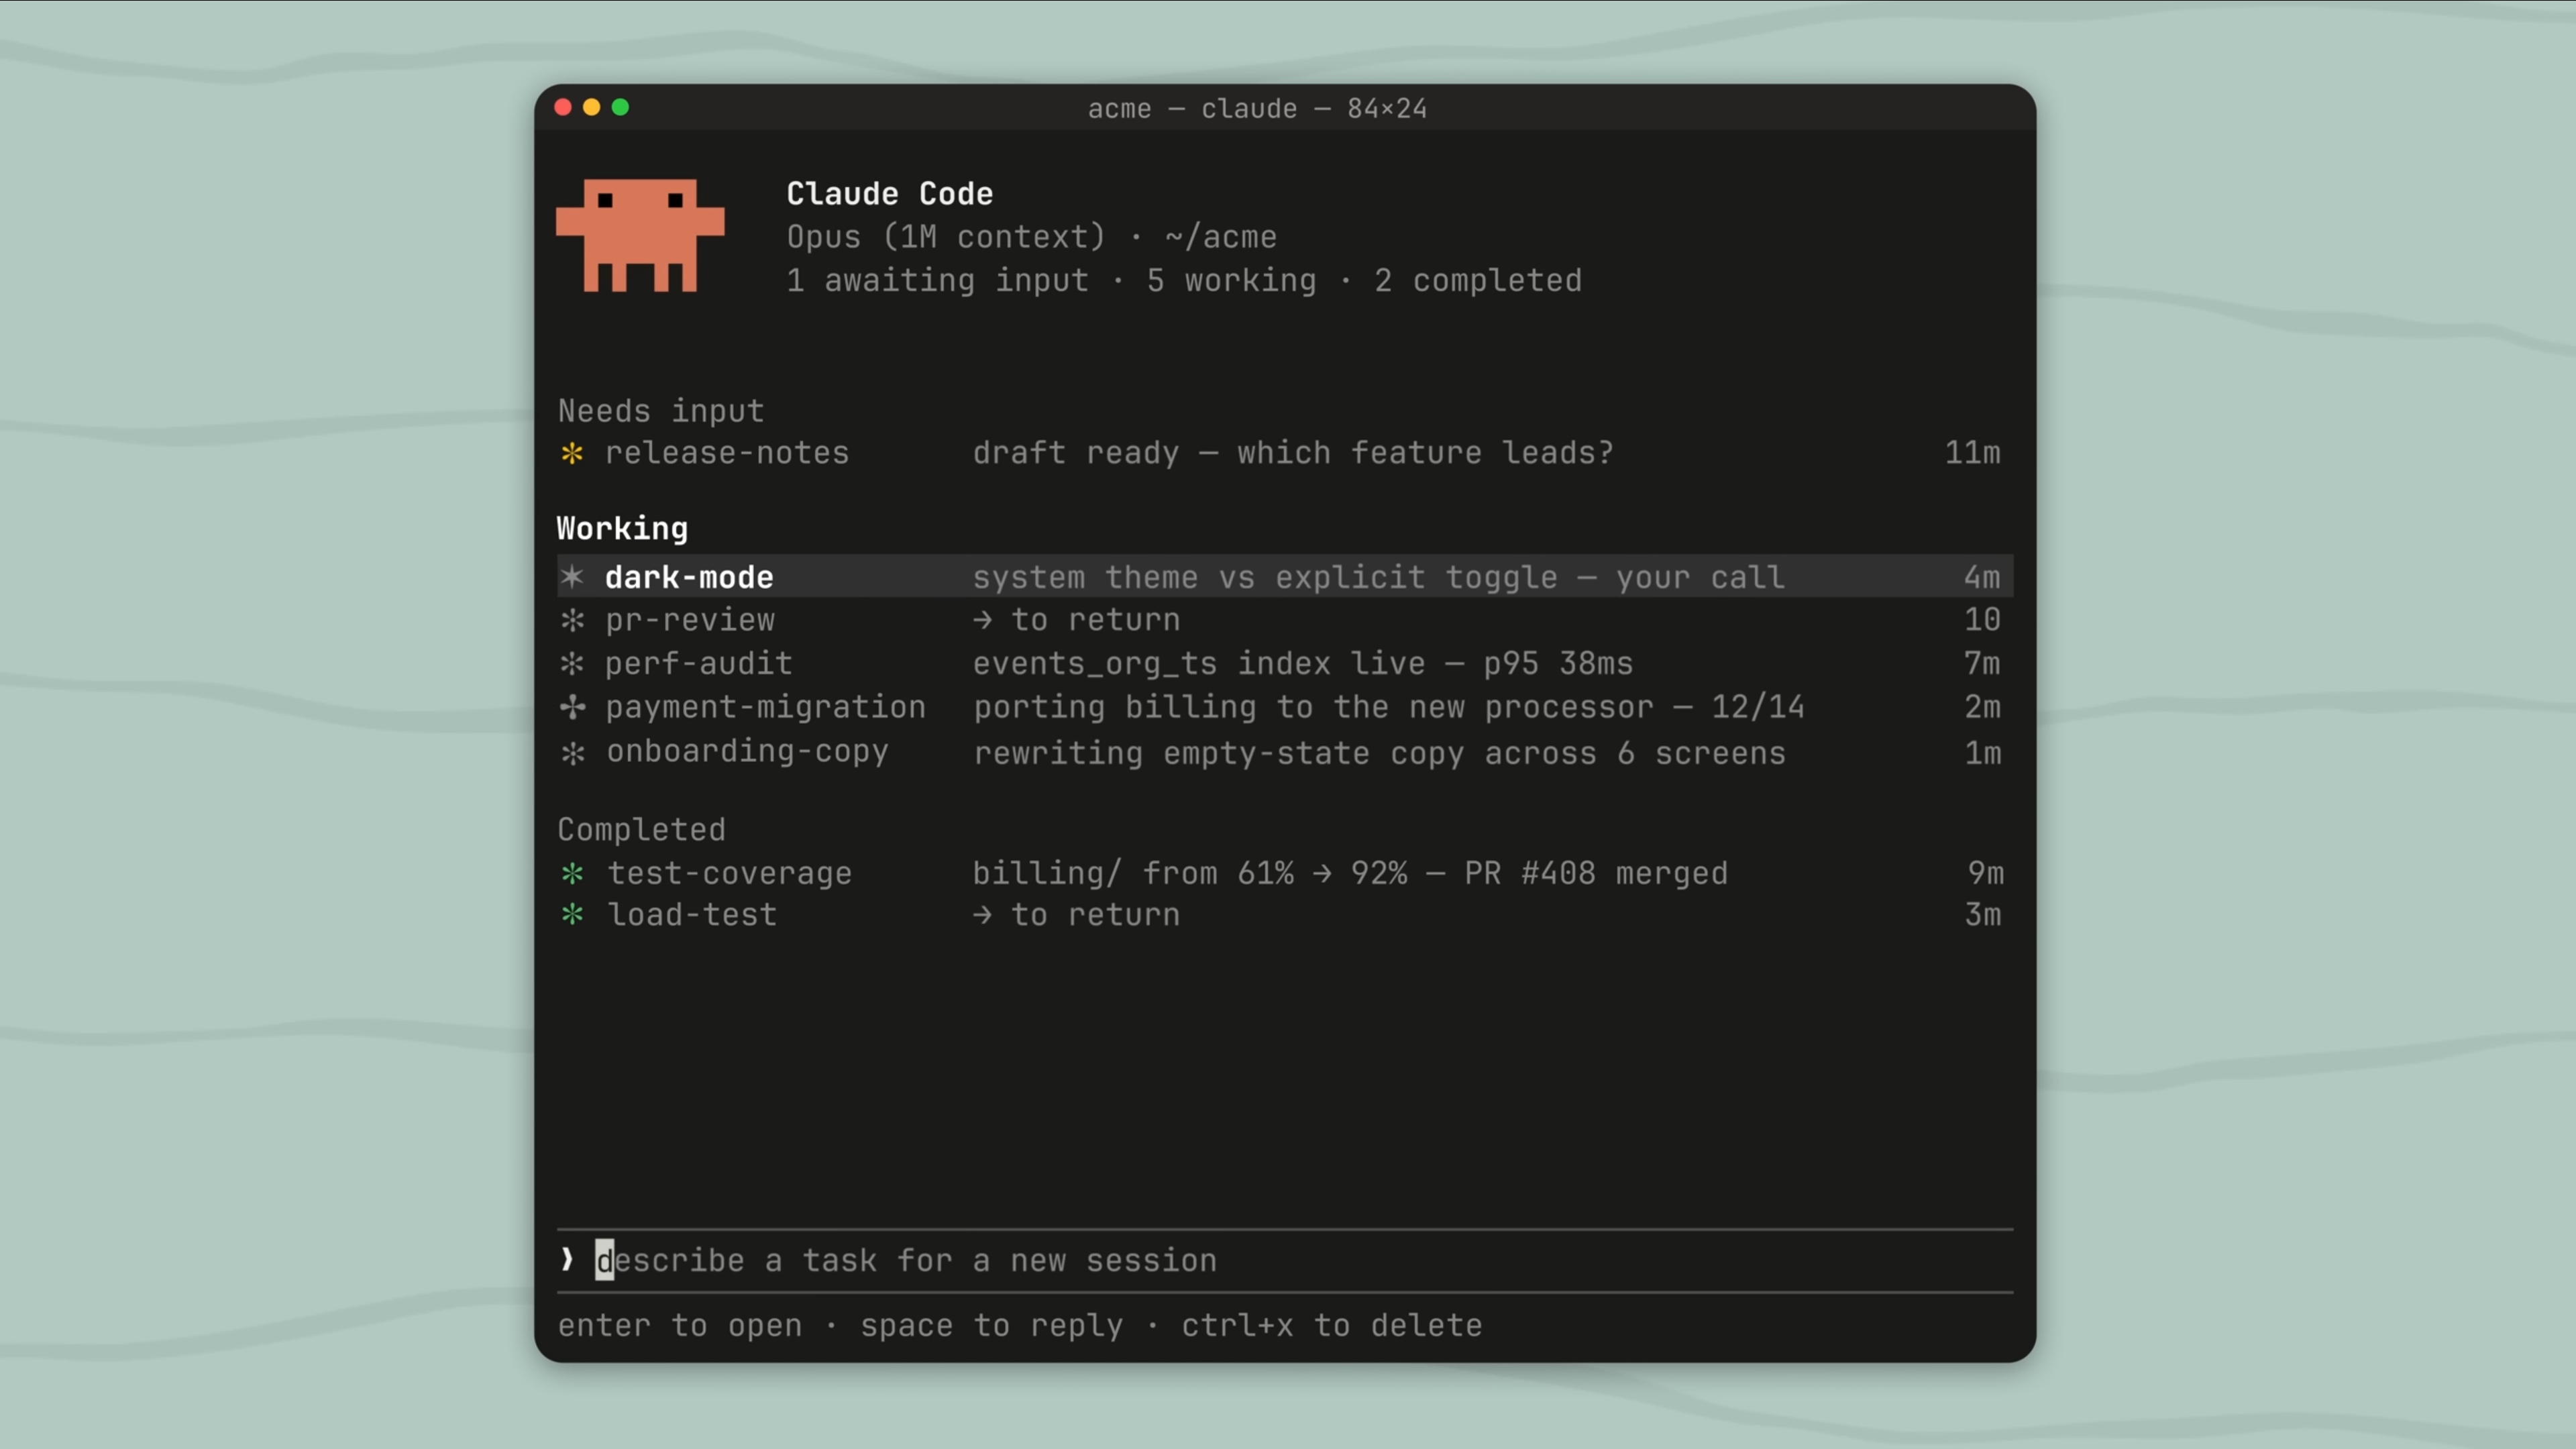2576x1449 pixels.
Task: Click the '1m' time for onboarding-copy
Action: point(1982,753)
